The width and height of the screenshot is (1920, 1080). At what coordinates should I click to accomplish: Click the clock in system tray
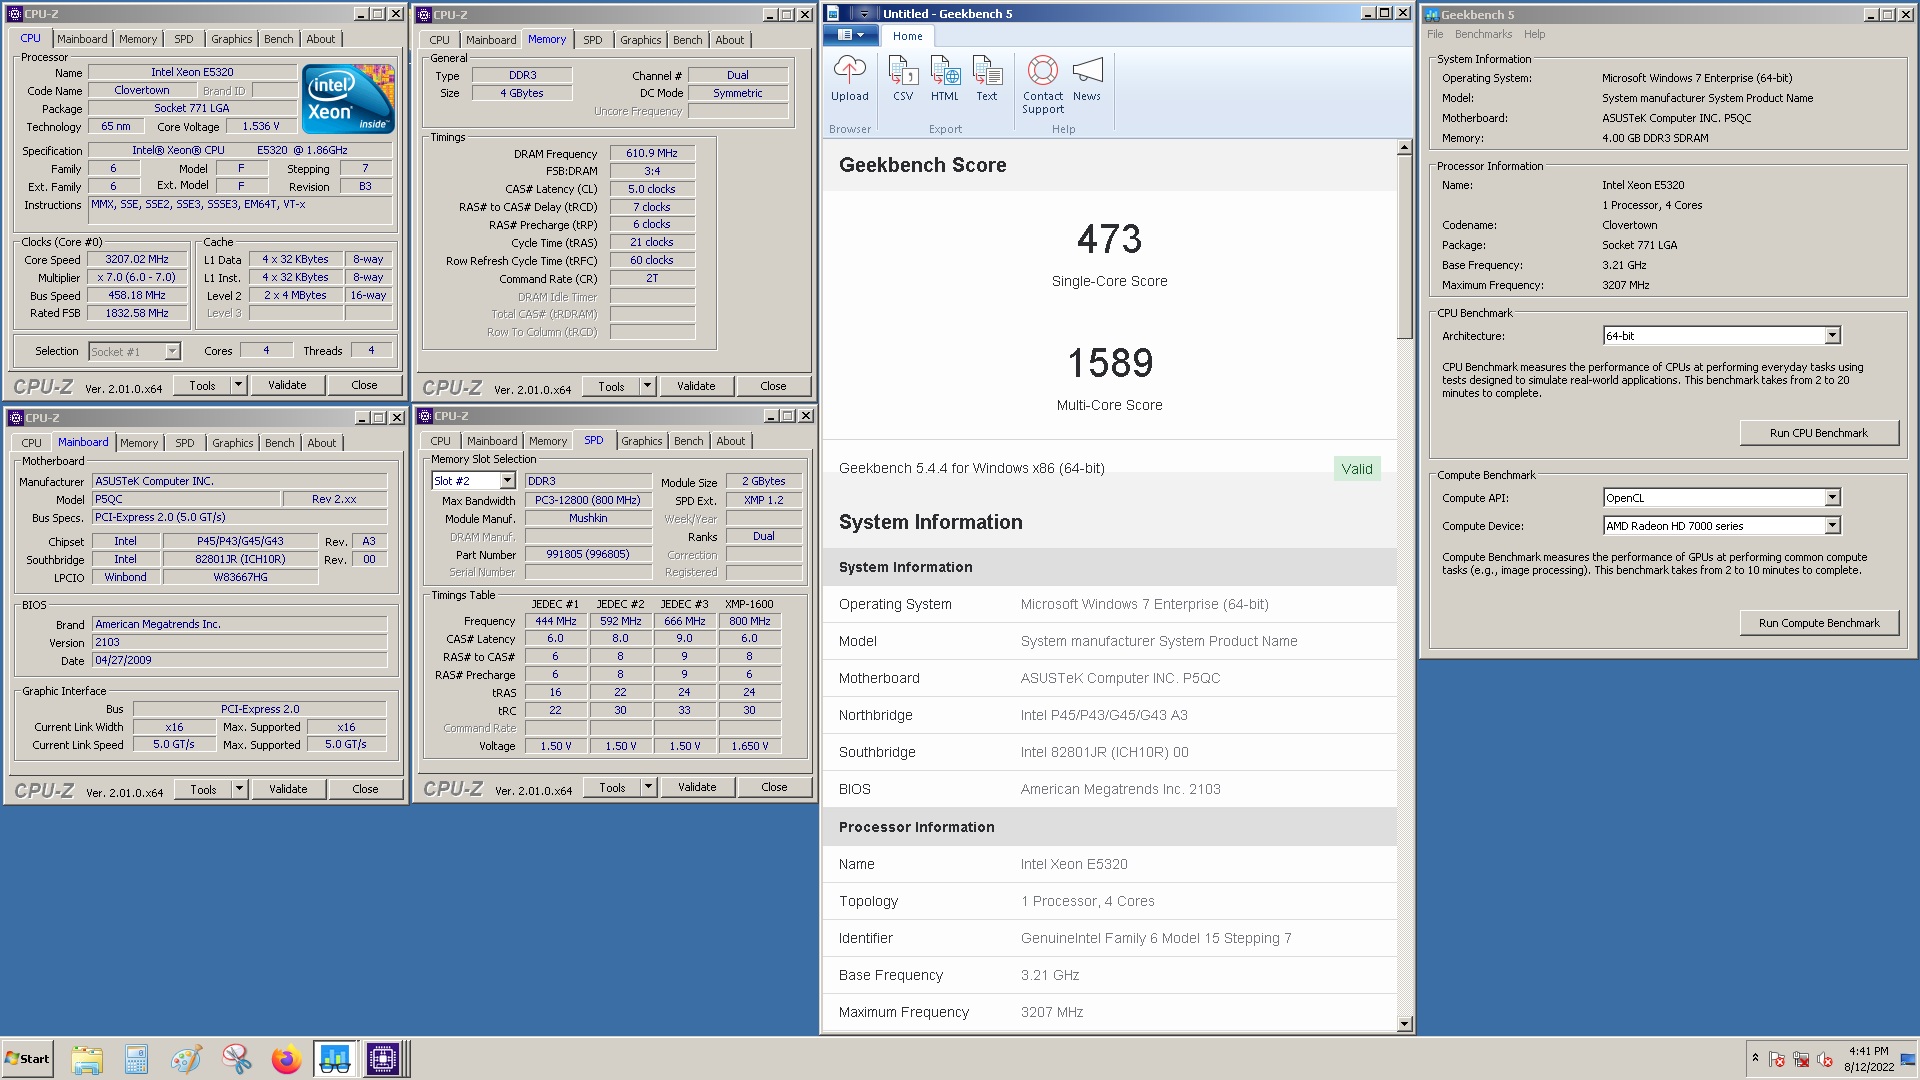click(1868, 1059)
